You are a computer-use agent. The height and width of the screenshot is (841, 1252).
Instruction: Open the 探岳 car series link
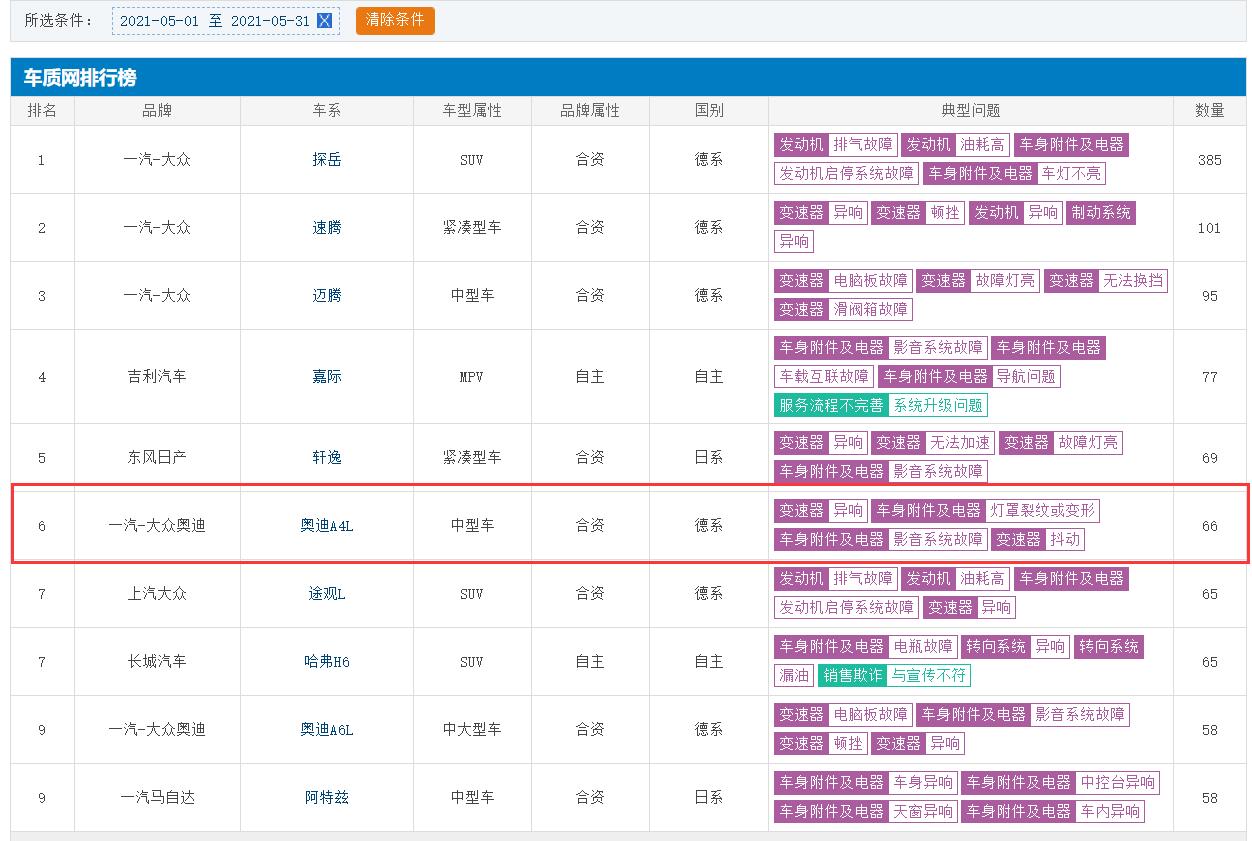pos(327,160)
